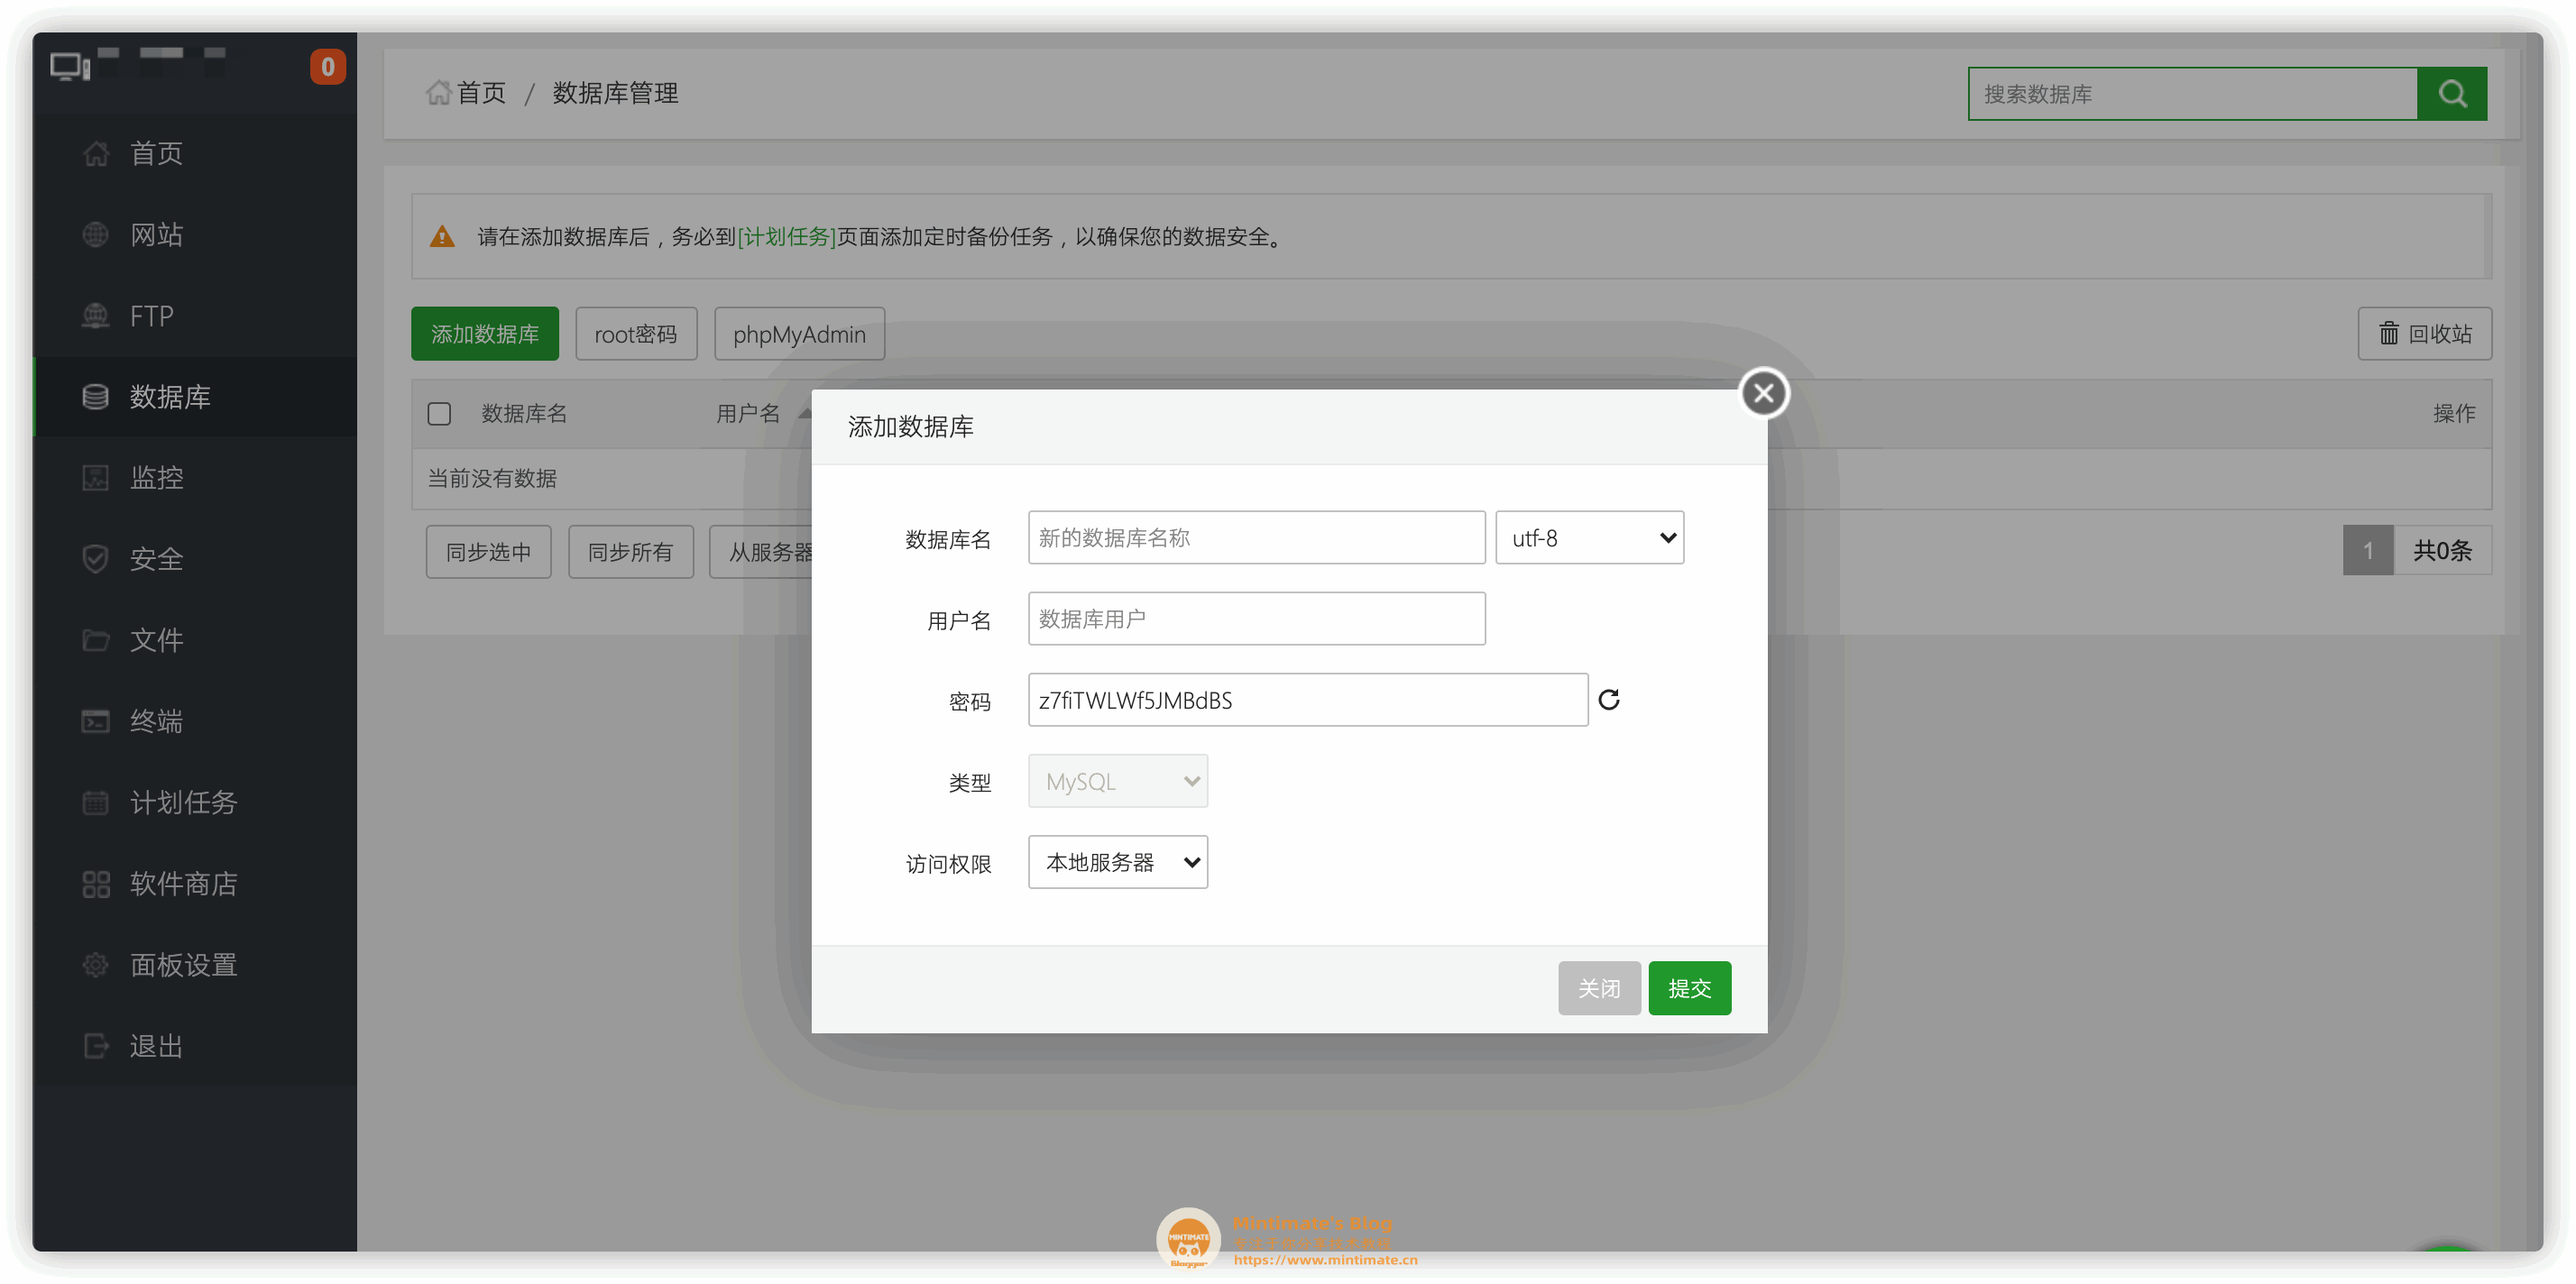This screenshot has width=2576, height=1284.
Task: Close the add database dialog with X icon
Action: point(1763,393)
